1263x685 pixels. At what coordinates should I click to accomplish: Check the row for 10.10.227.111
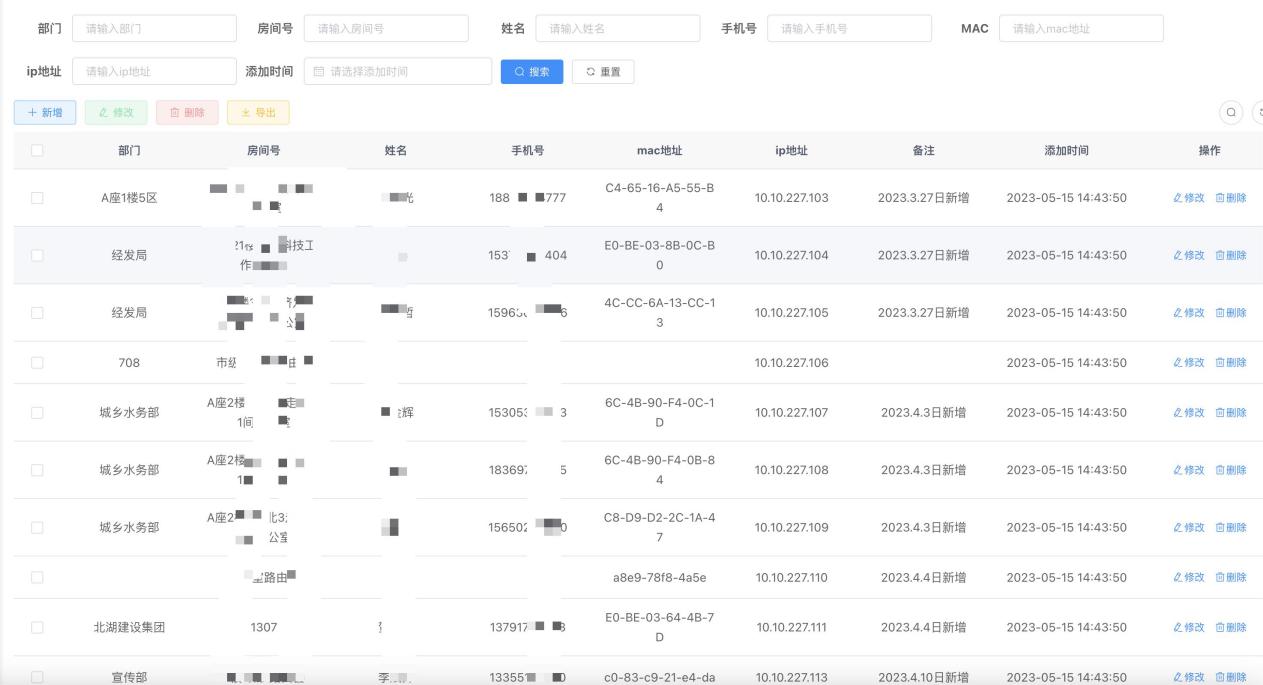(x=37, y=628)
